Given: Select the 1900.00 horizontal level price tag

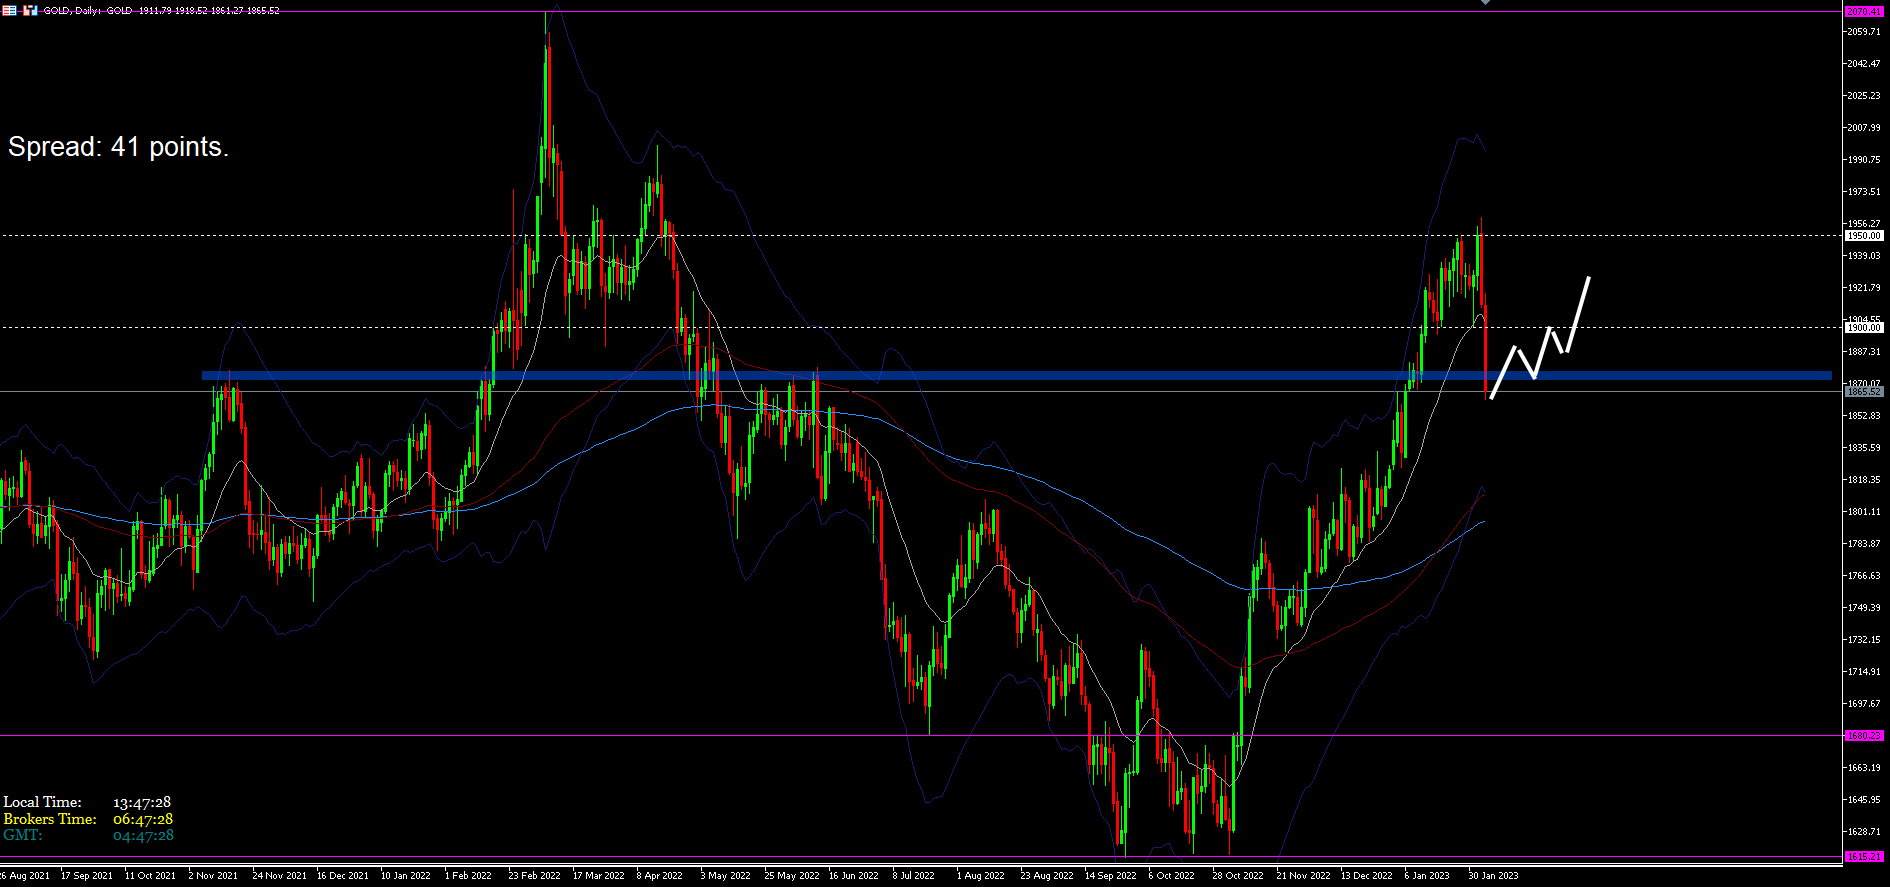Looking at the screenshot, I should point(1864,328).
